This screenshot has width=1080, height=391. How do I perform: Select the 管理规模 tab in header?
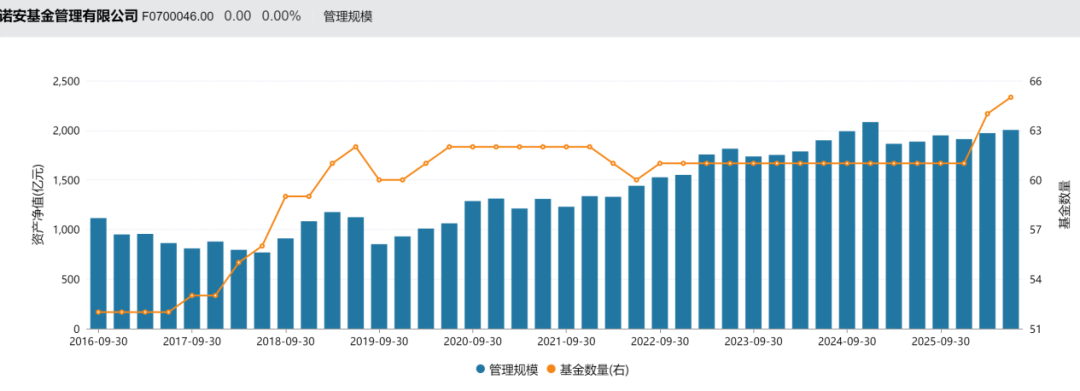tap(348, 17)
